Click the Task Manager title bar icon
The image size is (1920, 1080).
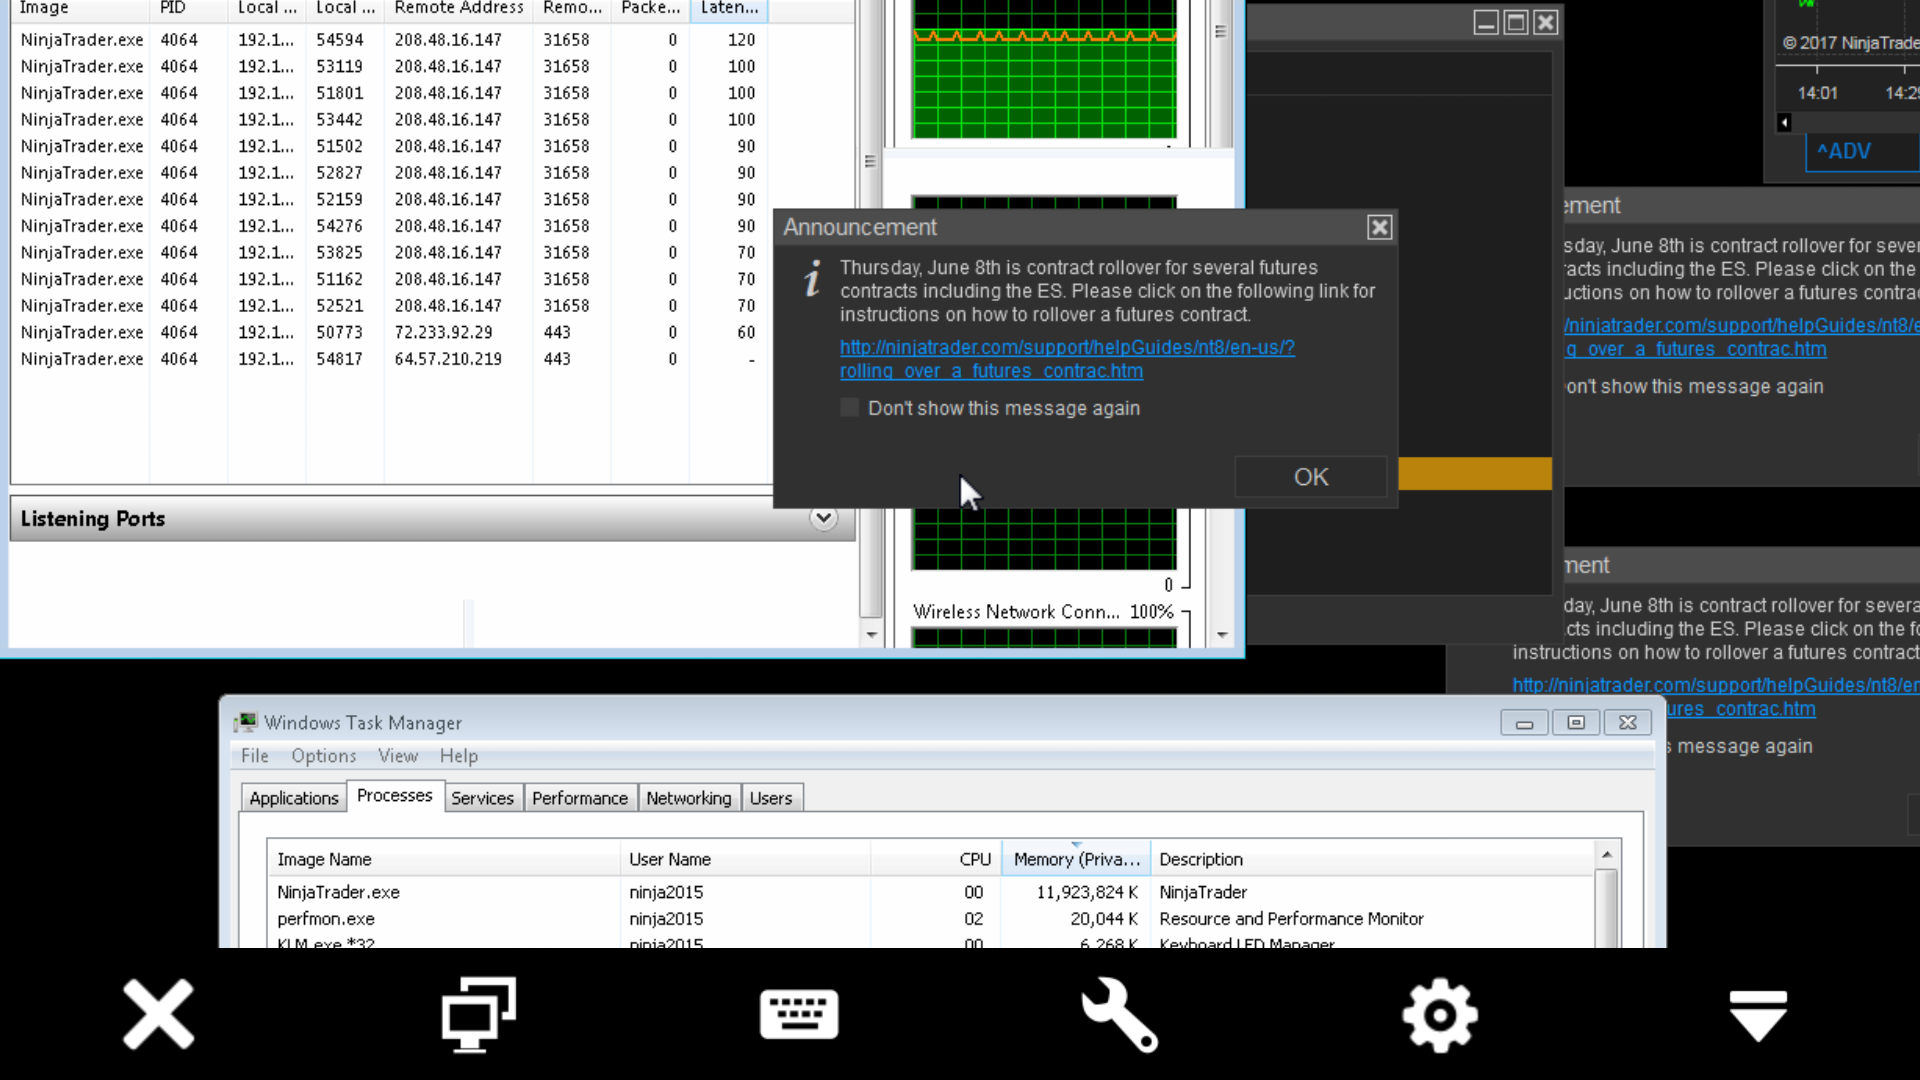coord(245,722)
